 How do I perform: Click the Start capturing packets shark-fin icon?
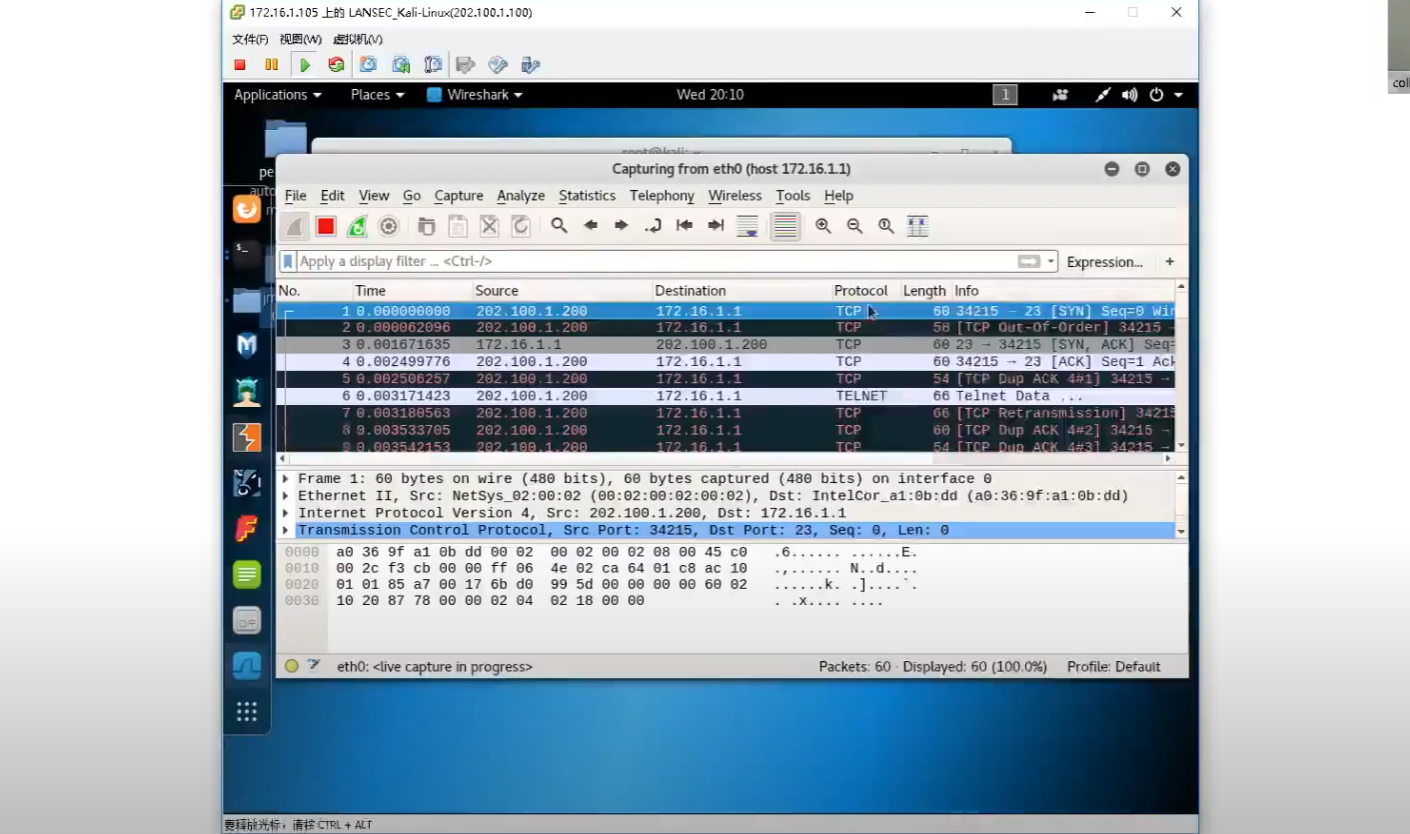294,226
